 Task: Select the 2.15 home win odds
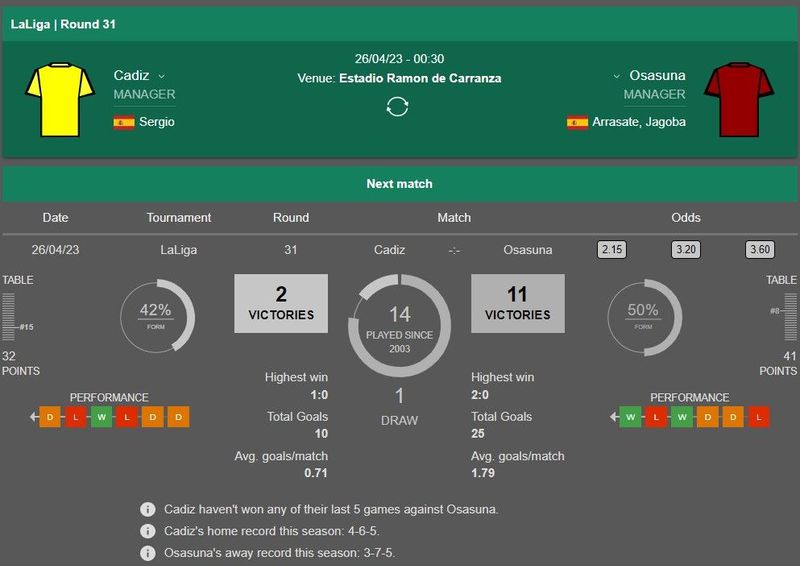pos(612,250)
